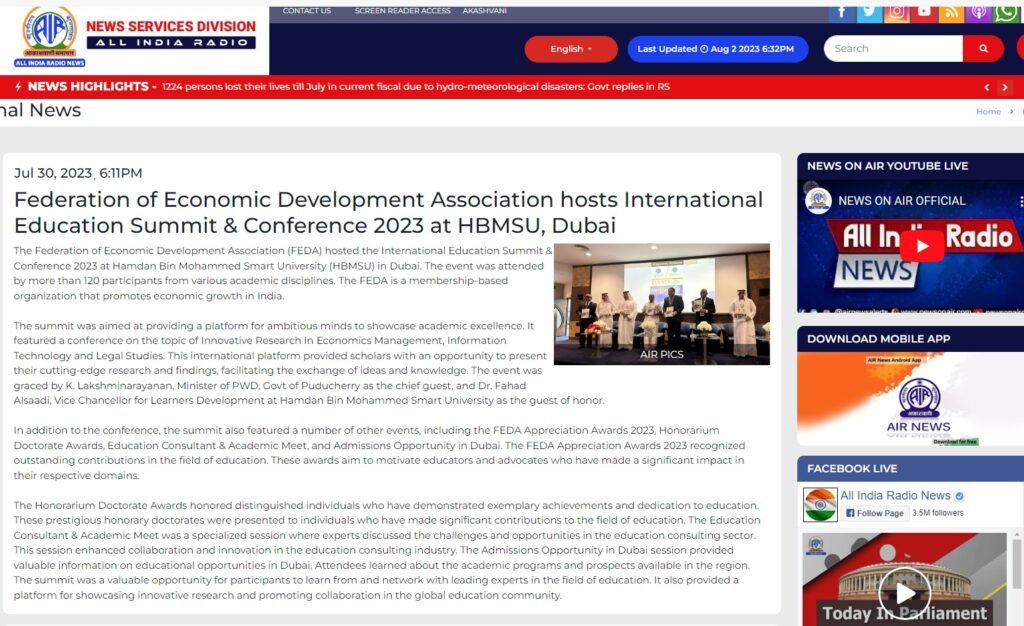This screenshot has width=1024, height=626.
Task: Open the All India Radio News Facebook link
Action: click(x=895, y=495)
